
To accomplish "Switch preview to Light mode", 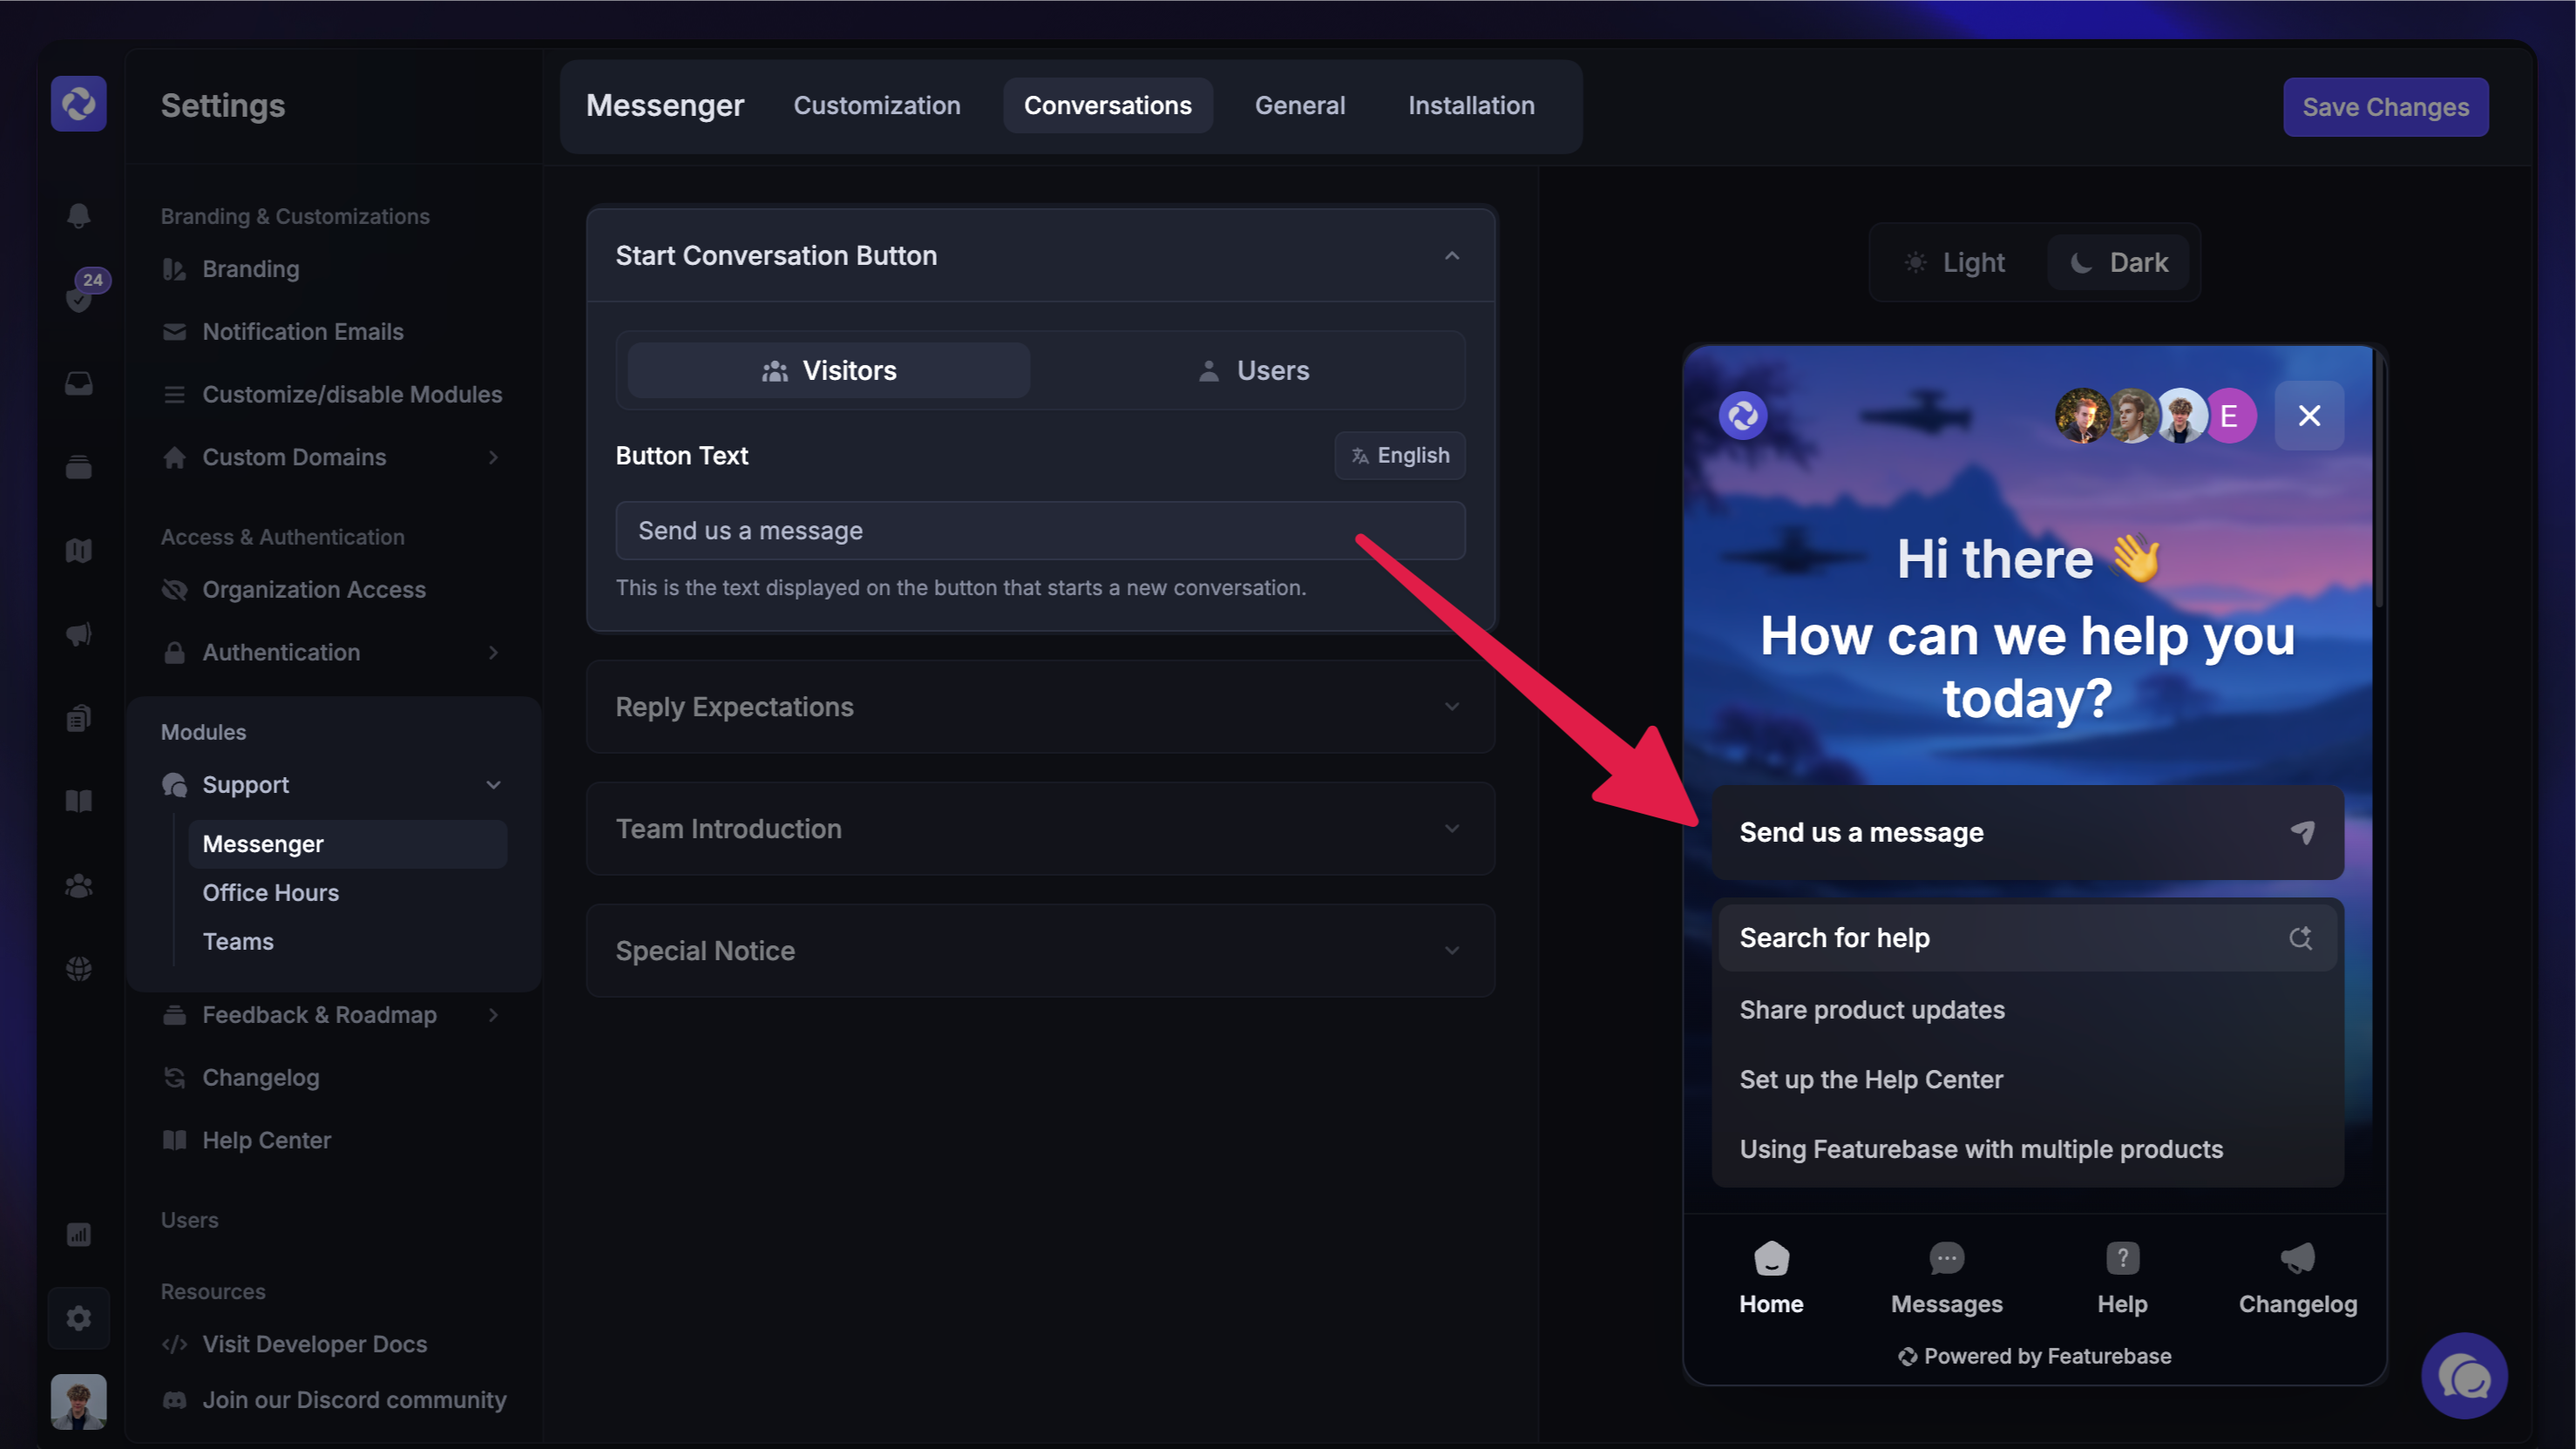I will pos(1955,263).
